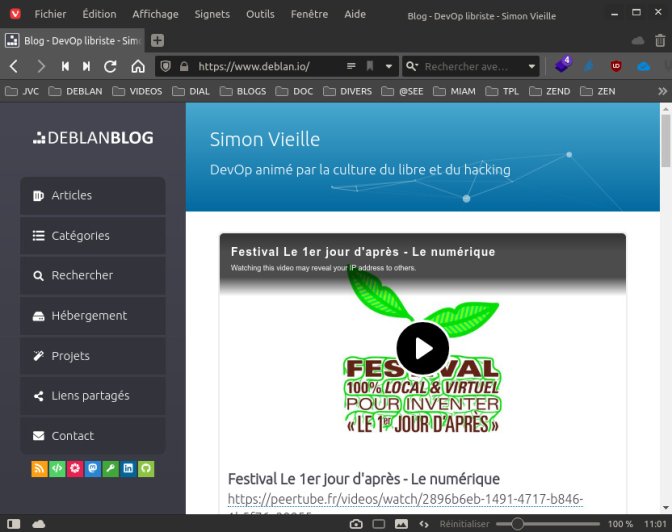672x532 pixels.
Task: Open the GitHub profile icon link
Action: tap(146, 468)
